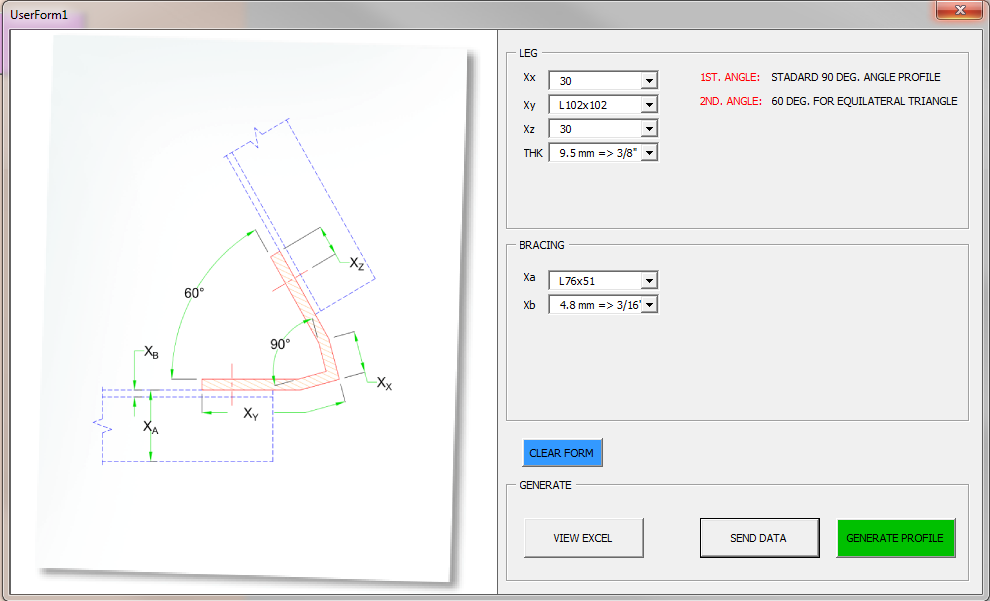Open the Xx dropdown arrow
Image resolution: width=990 pixels, height=601 pixels.
(x=649, y=81)
